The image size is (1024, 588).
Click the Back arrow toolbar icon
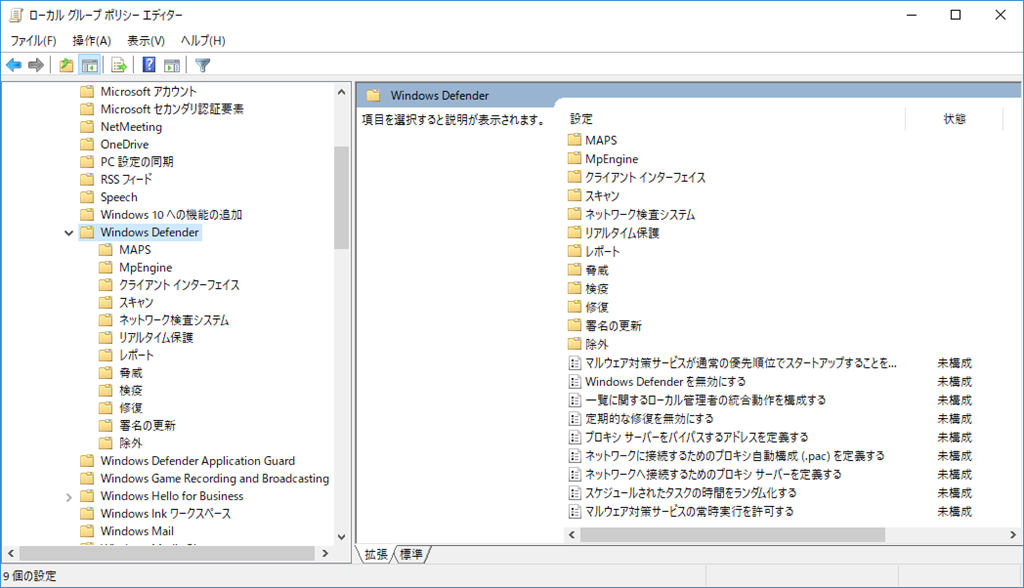14,65
